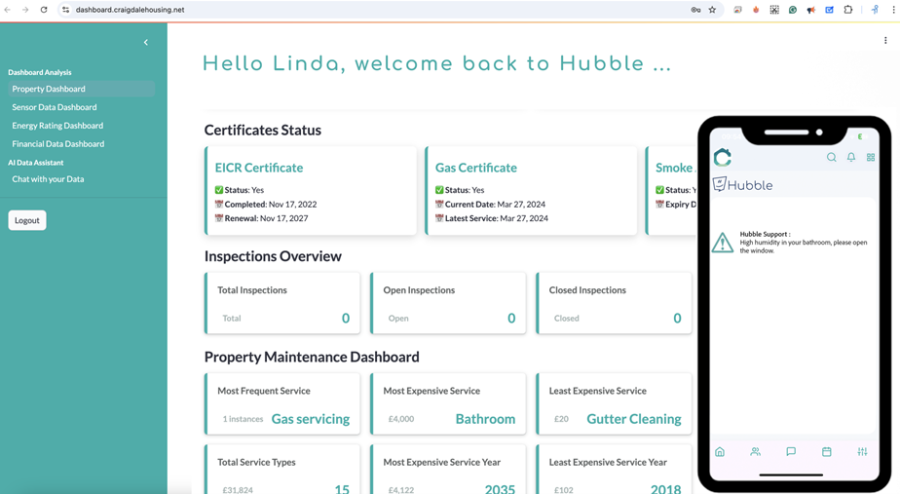The height and width of the screenshot is (494, 900).
Task: Tap the notification bell in phone app
Action: [x=851, y=157]
